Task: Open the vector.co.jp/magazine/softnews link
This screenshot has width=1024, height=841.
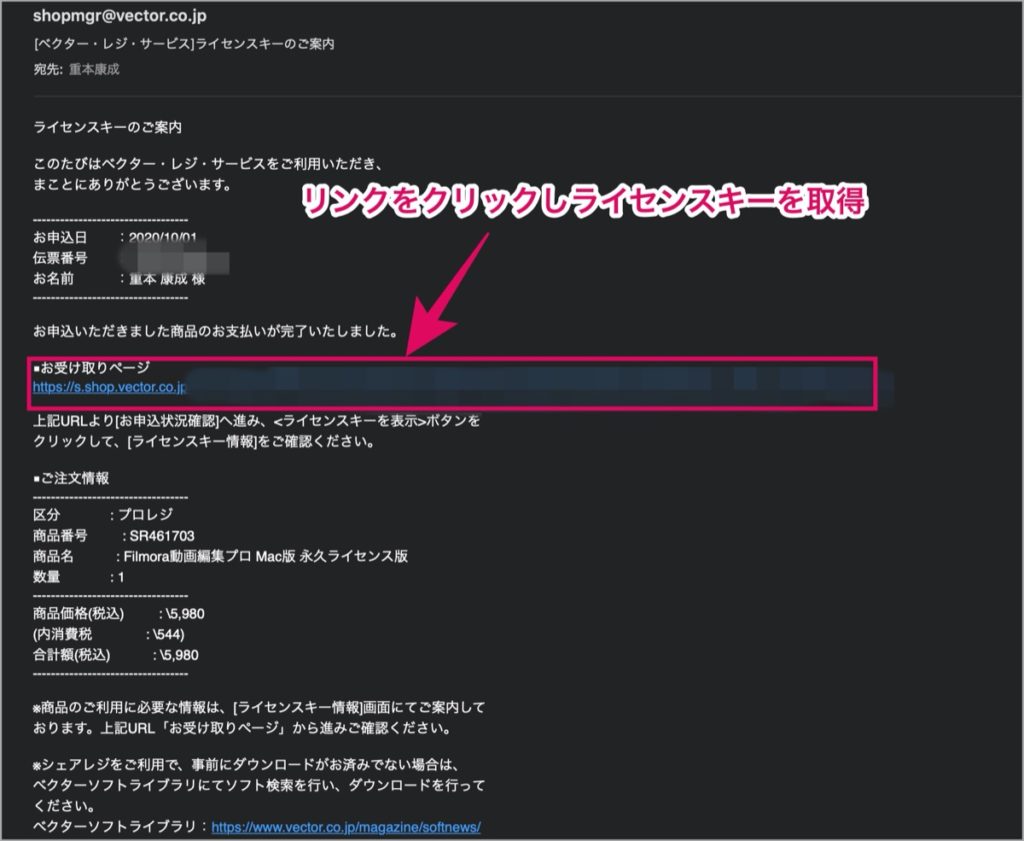Action: (x=346, y=827)
